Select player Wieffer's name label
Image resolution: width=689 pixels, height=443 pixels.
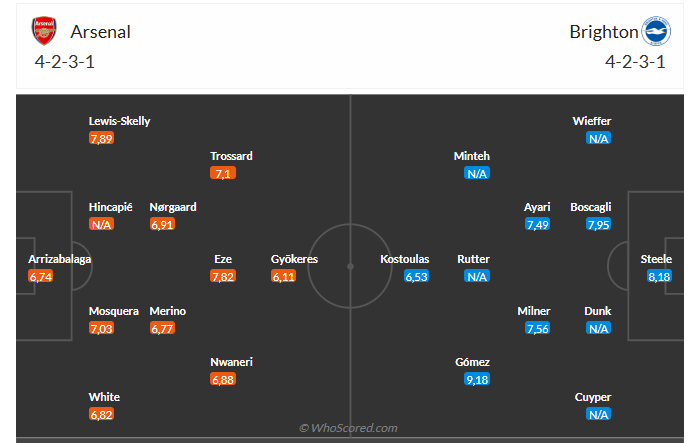tap(591, 121)
